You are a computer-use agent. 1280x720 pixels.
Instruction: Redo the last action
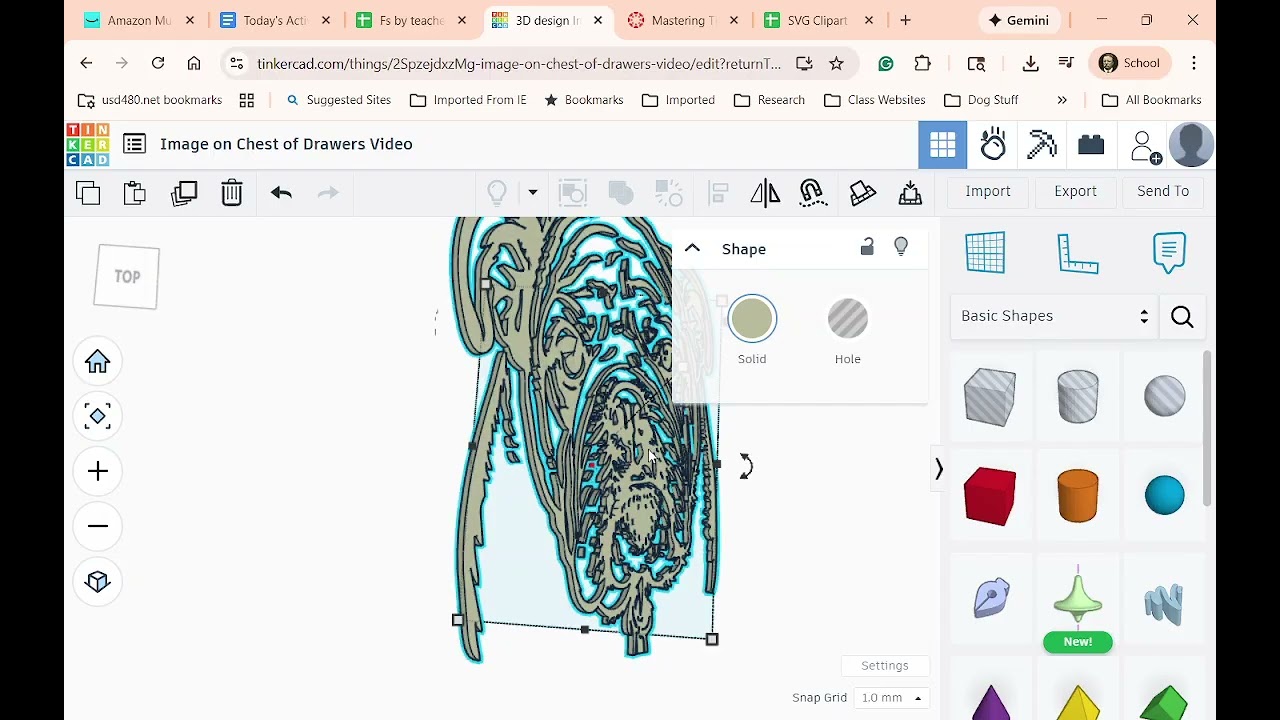pos(328,193)
